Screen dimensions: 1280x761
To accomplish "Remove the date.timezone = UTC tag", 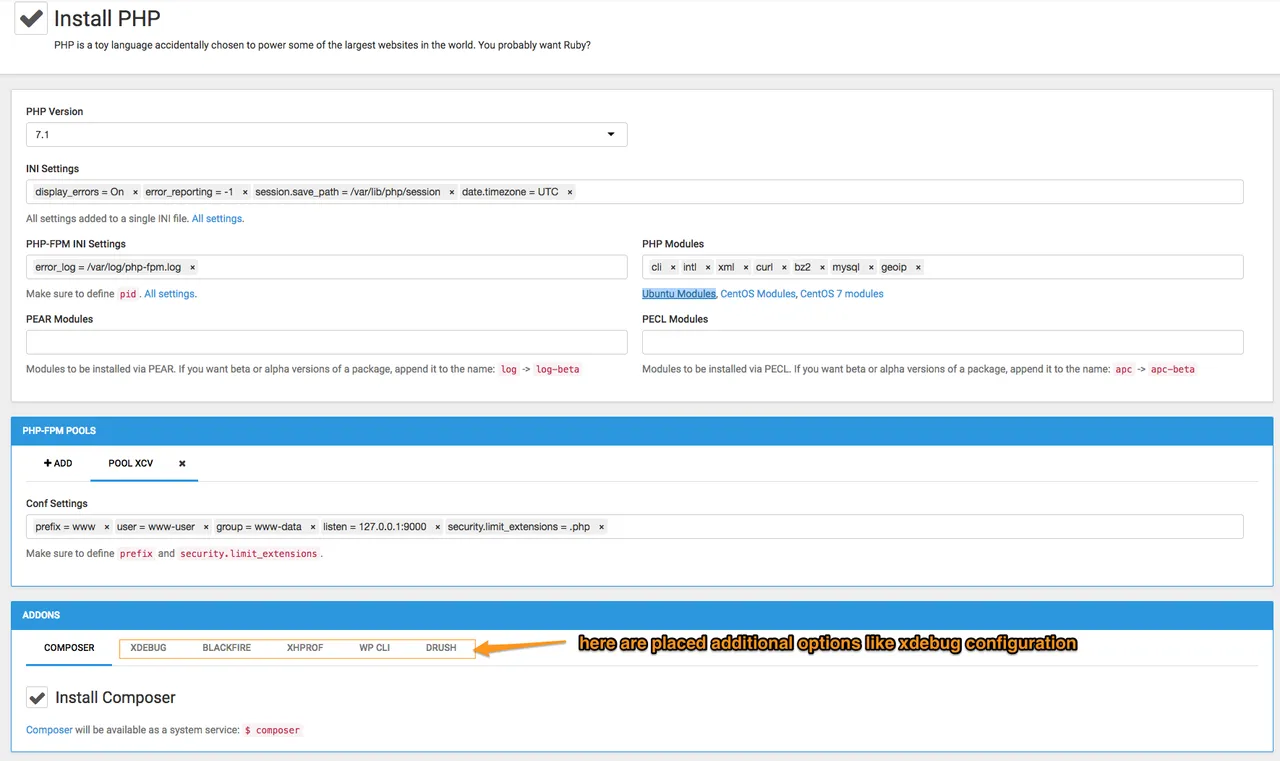I will pos(570,192).
